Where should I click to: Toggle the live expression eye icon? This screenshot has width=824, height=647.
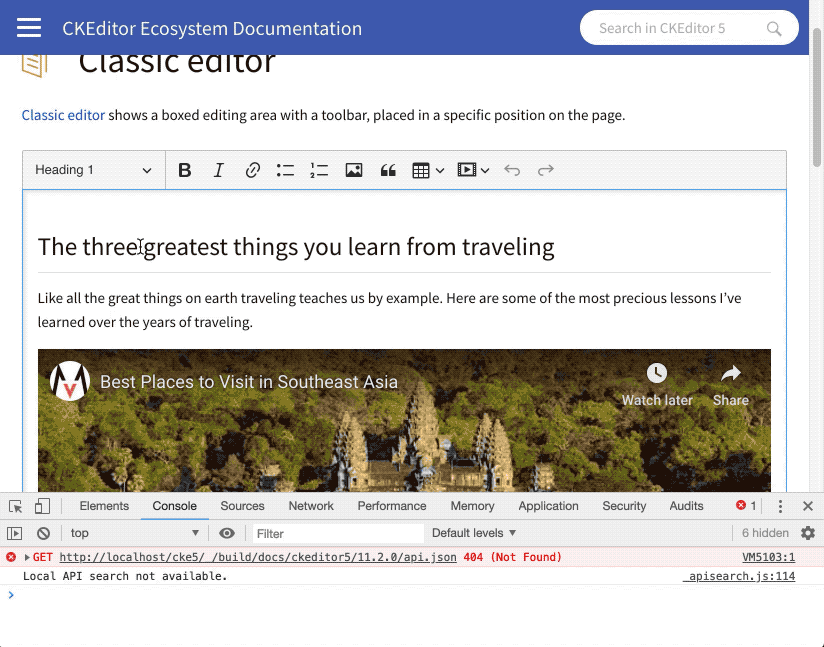pyautogui.click(x=227, y=533)
